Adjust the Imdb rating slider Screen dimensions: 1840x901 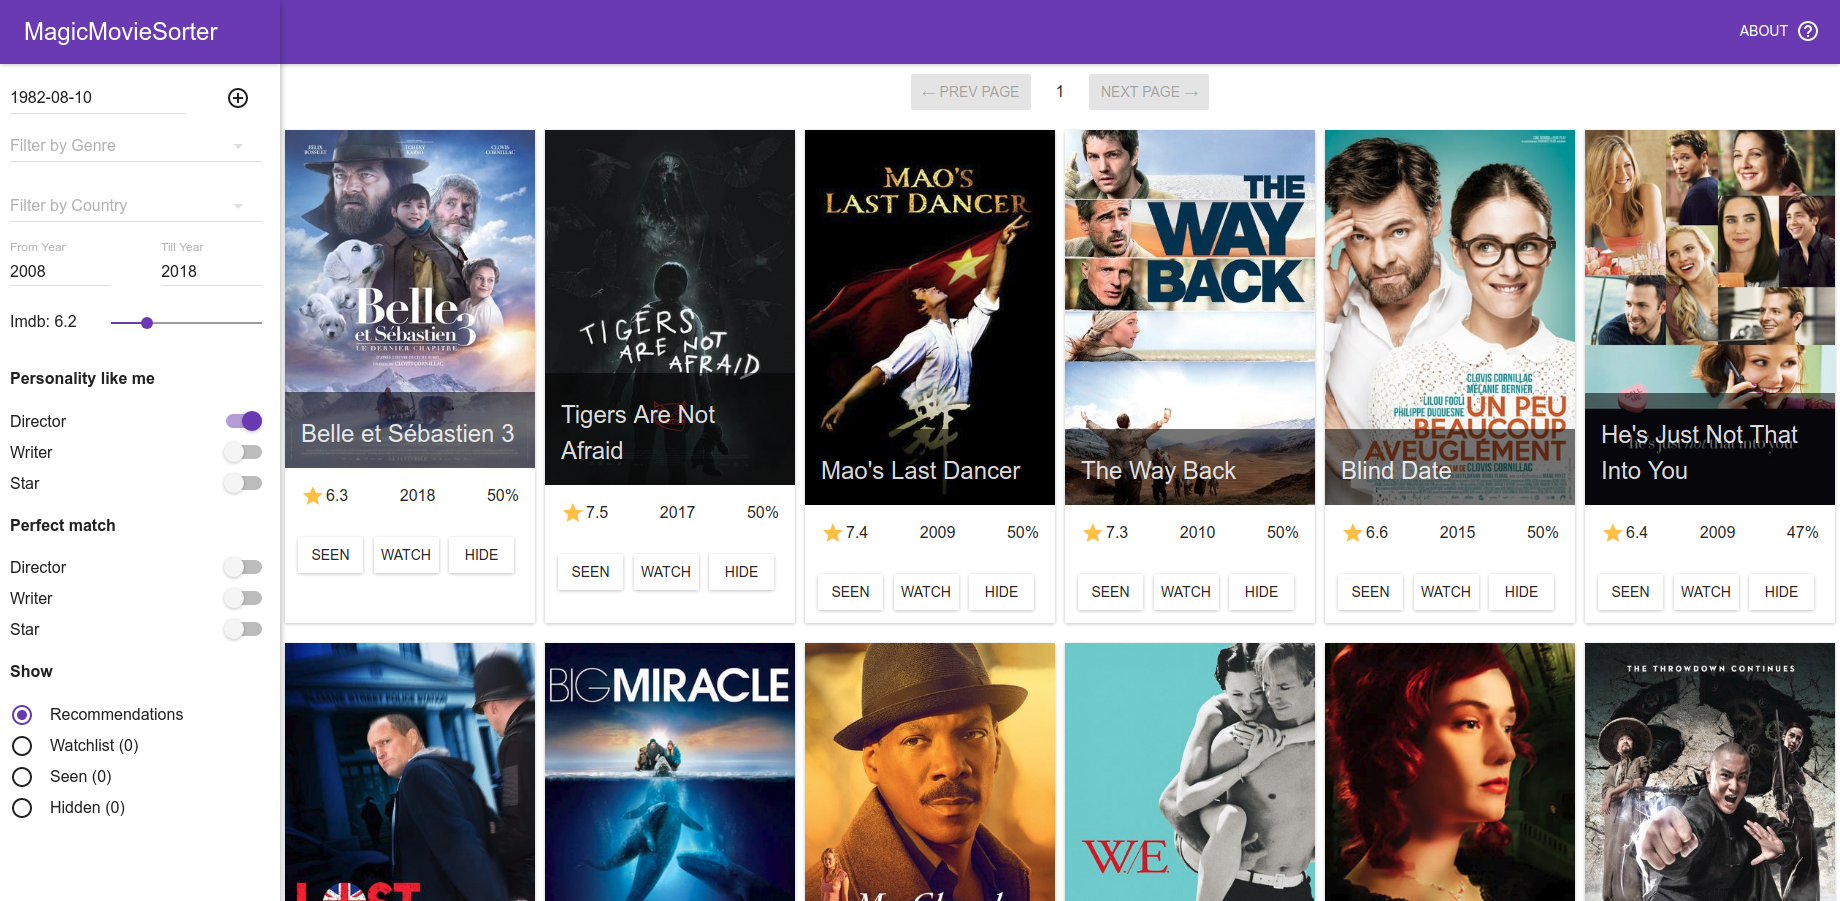147,323
